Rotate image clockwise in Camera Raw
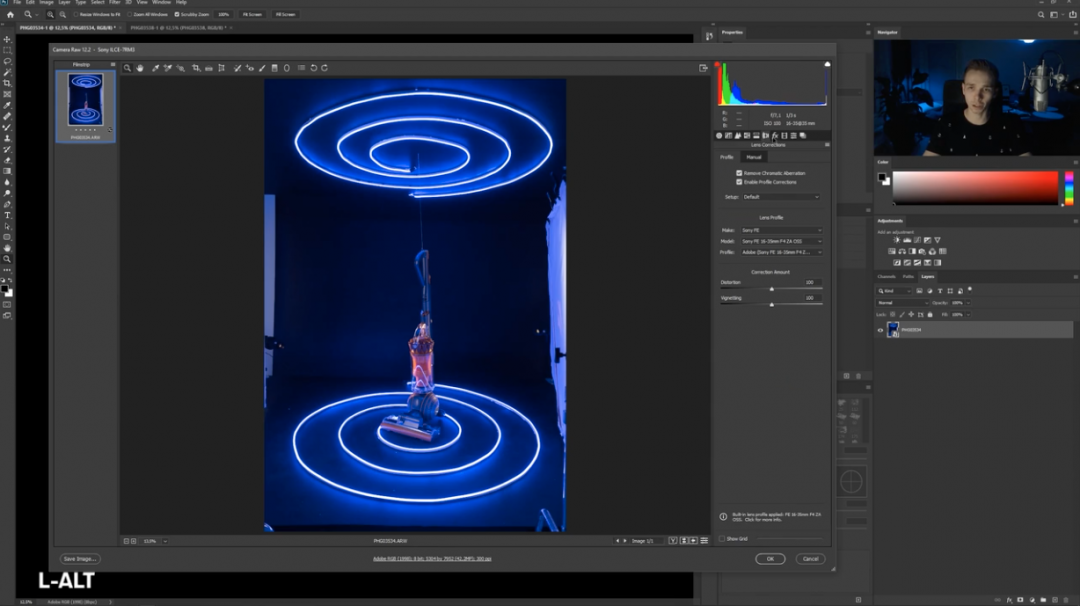 pyautogui.click(x=324, y=68)
